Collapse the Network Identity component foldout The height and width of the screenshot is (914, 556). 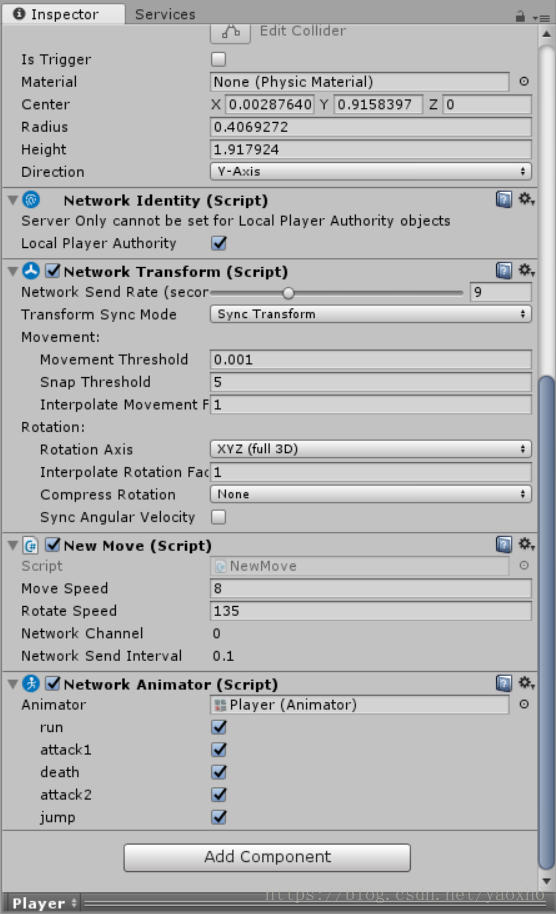tap(13, 200)
